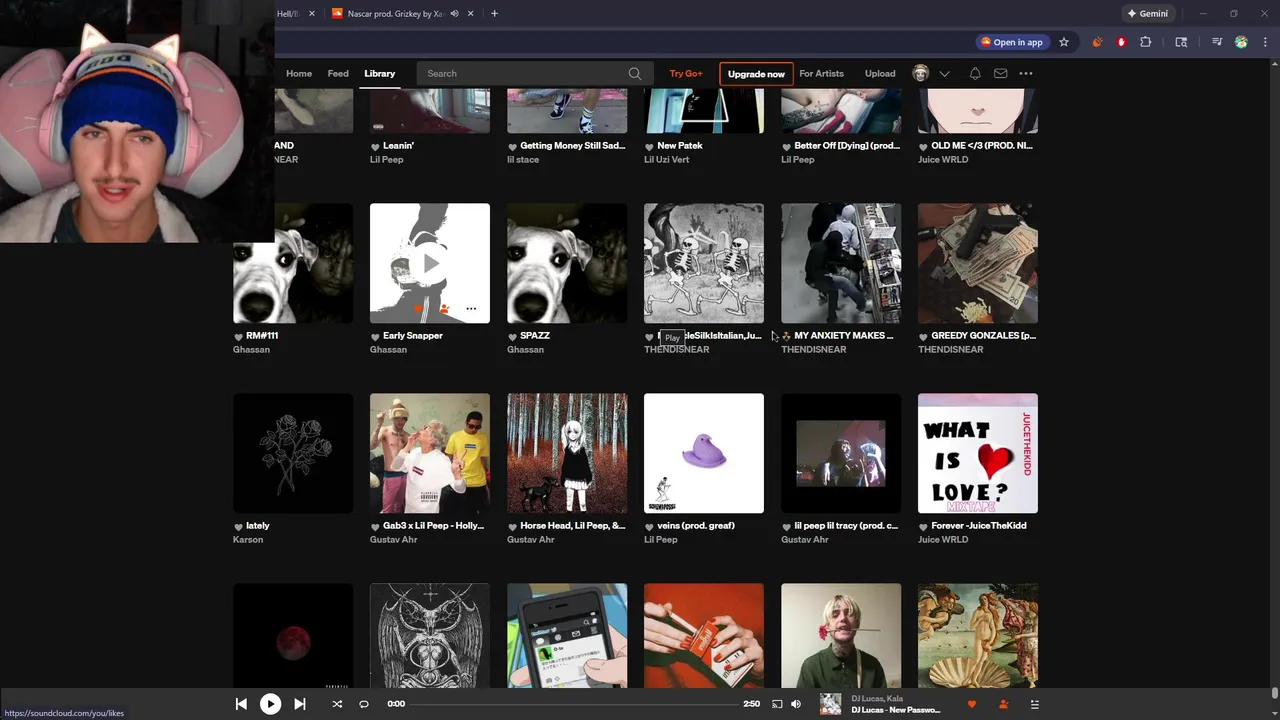Click the Upgrade now button
The image size is (1280, 720).
coord(756,74)
